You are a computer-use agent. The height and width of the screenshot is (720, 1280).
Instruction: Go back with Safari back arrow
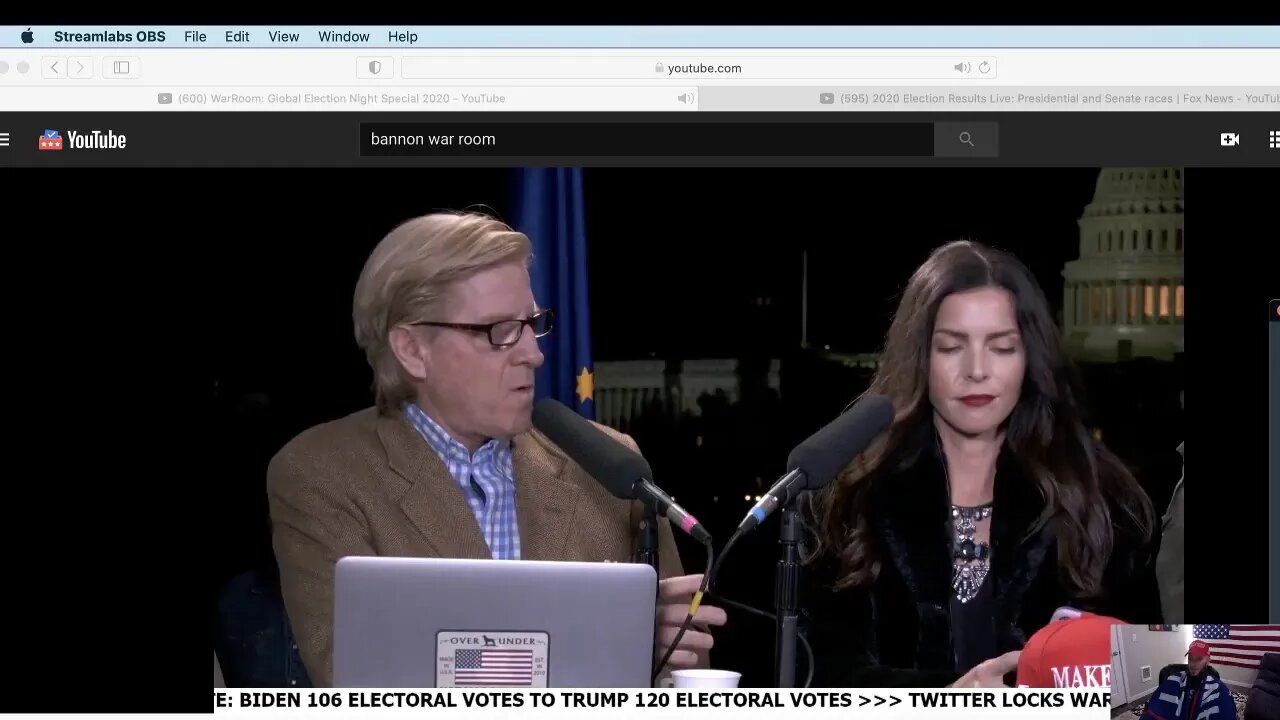coord(54,67)
